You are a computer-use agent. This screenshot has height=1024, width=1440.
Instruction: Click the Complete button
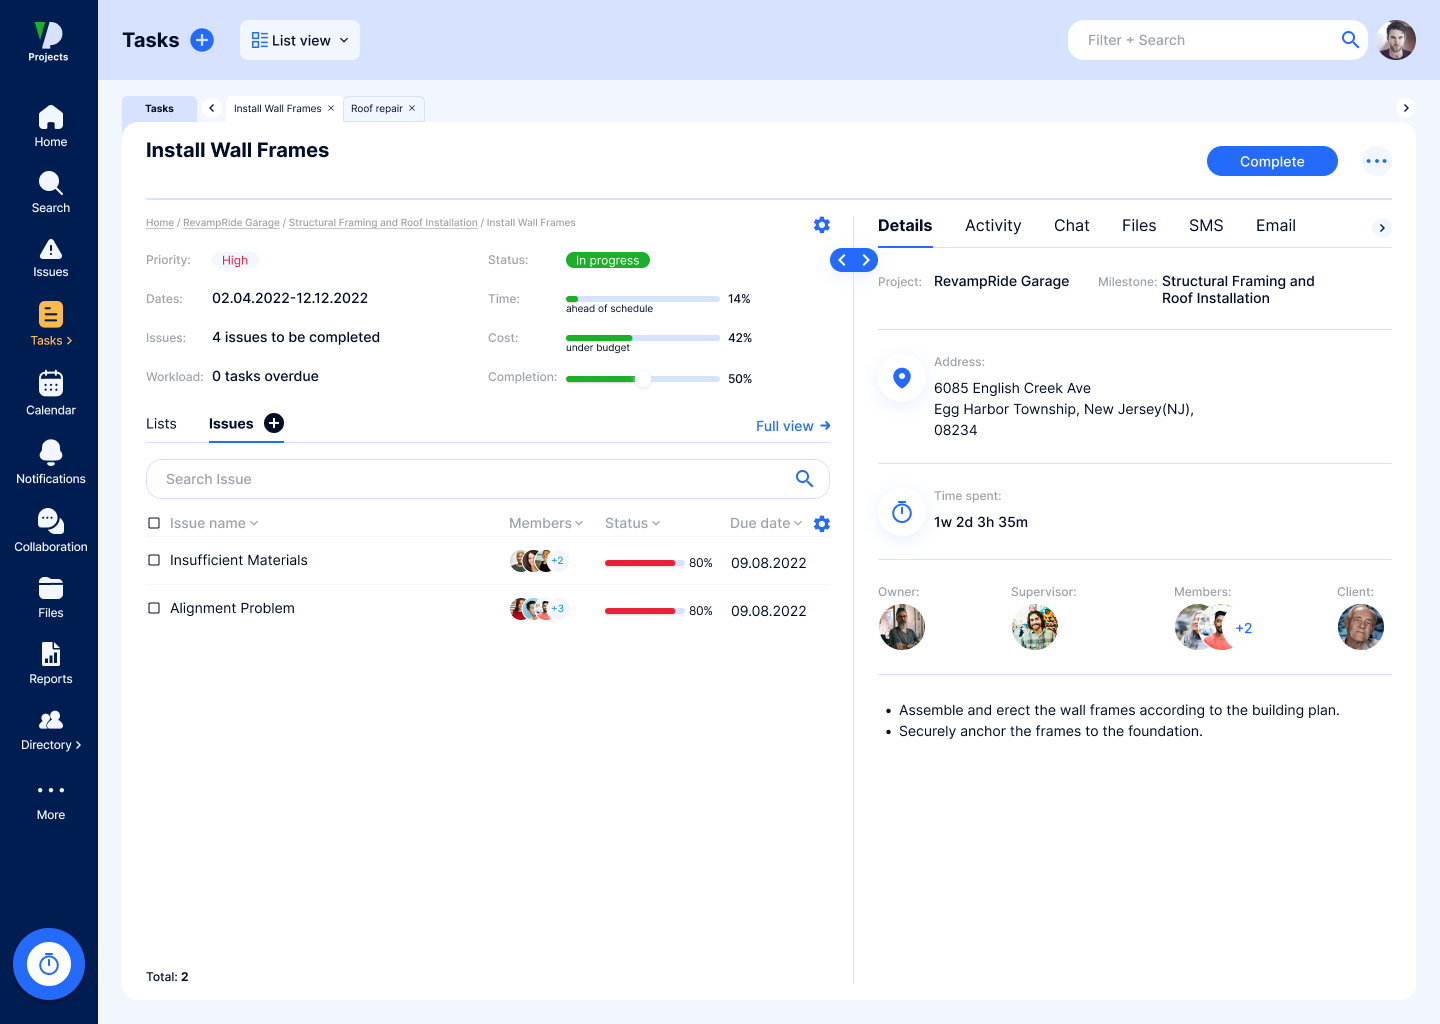tap(1271, 161)
